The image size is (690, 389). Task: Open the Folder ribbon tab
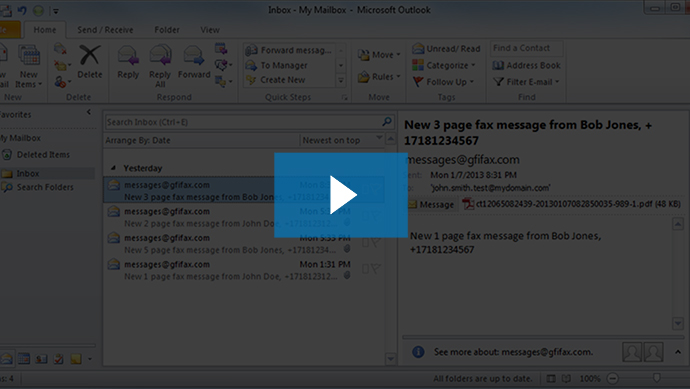click(167, 30)
